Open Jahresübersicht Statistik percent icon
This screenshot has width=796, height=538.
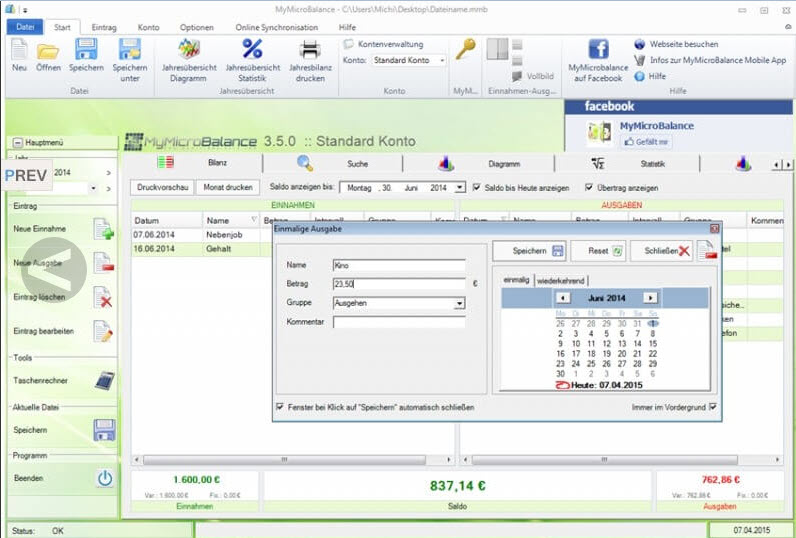[252, 49]
